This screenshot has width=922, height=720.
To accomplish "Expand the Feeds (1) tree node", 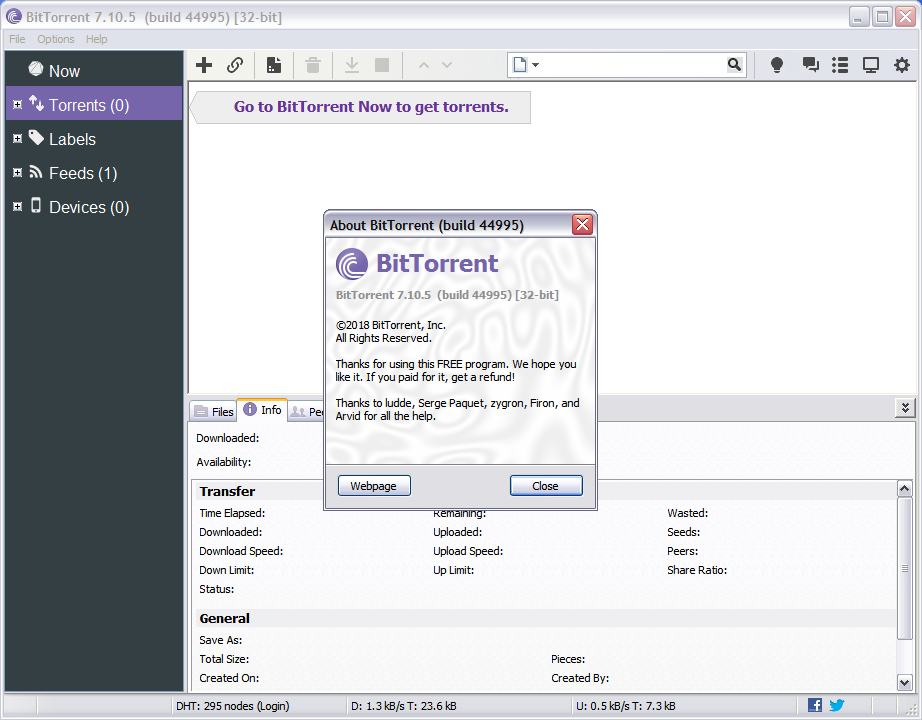I will click(x=18, y=173).
